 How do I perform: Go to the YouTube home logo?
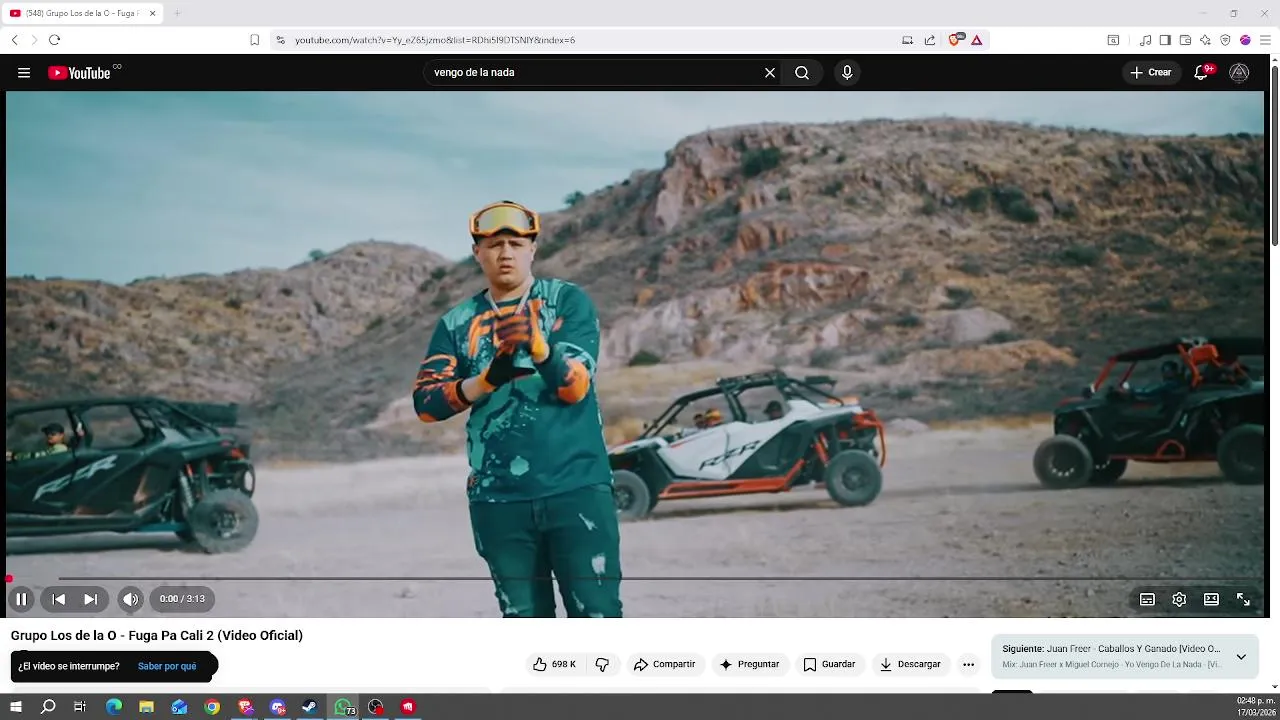(79, 73)
